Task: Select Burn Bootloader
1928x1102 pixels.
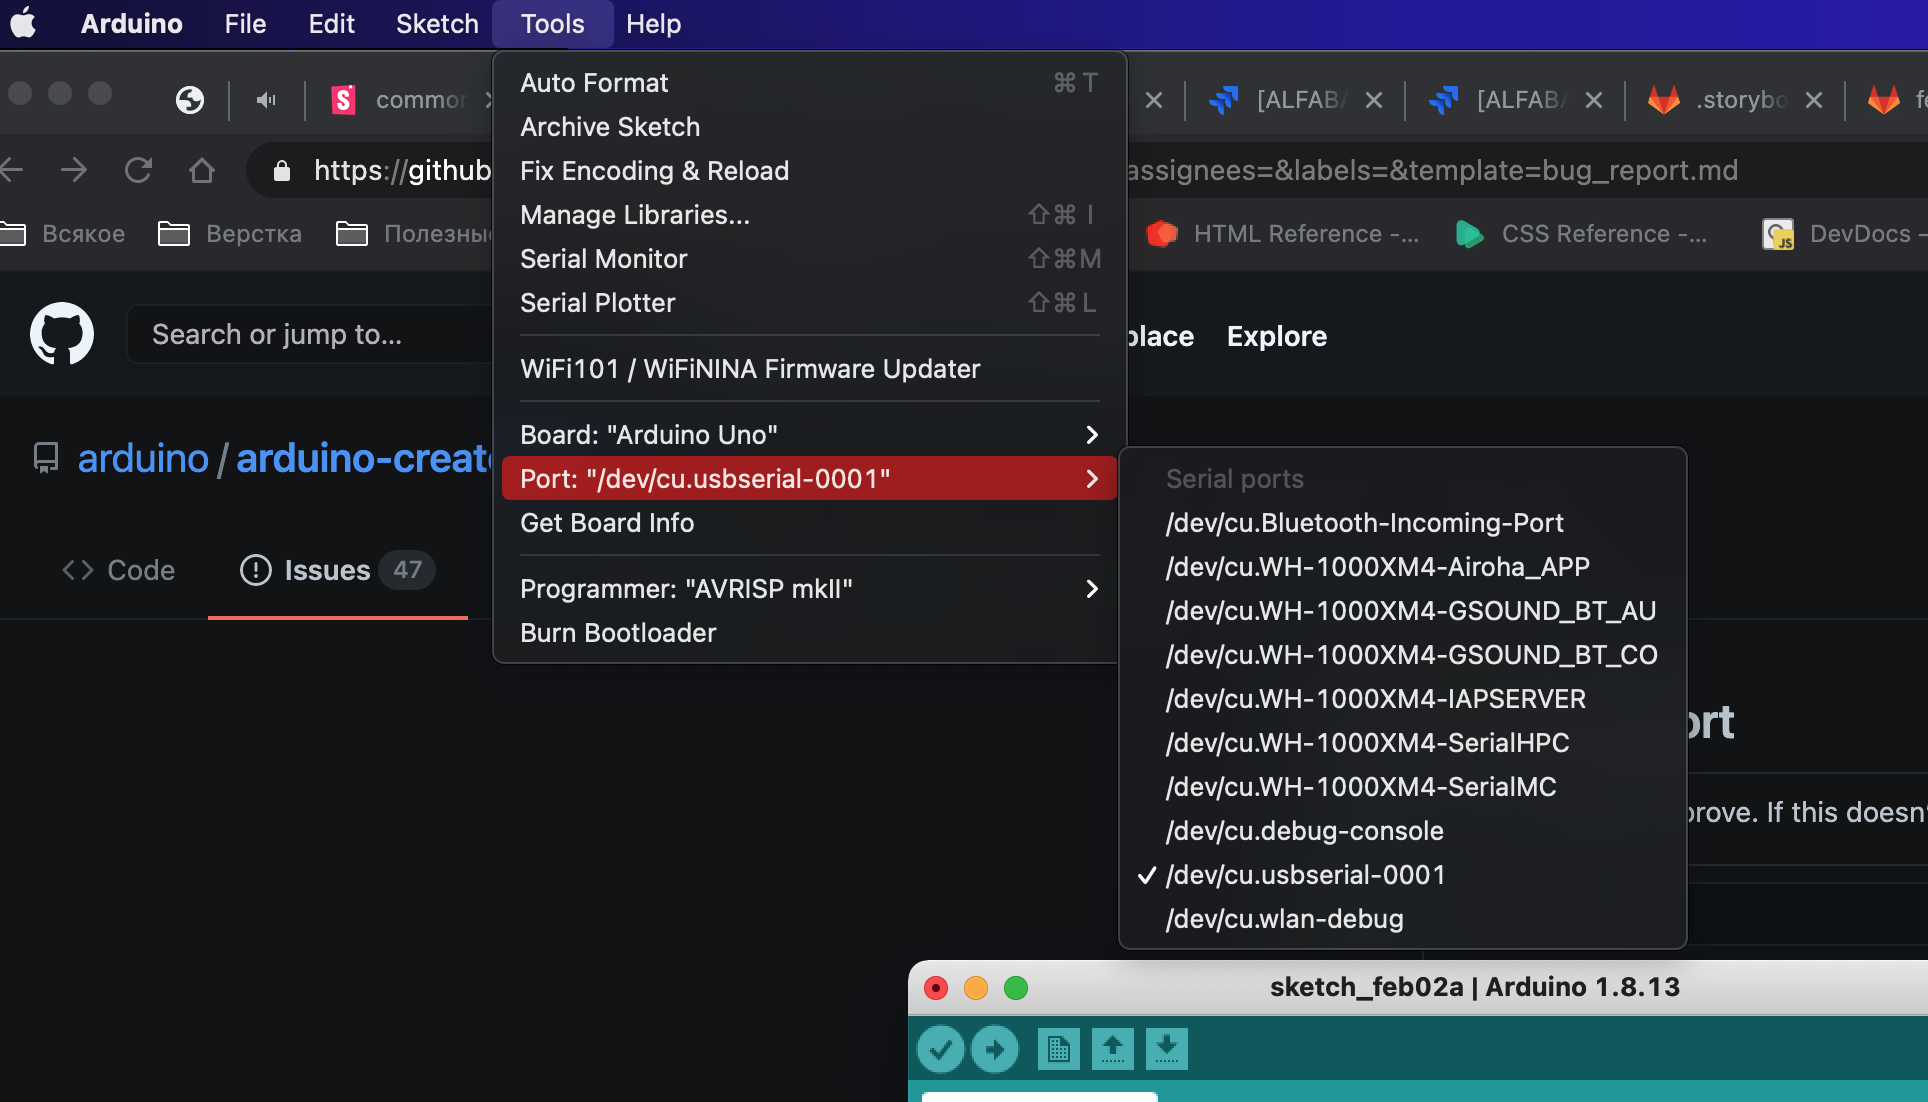Action: 809,633
